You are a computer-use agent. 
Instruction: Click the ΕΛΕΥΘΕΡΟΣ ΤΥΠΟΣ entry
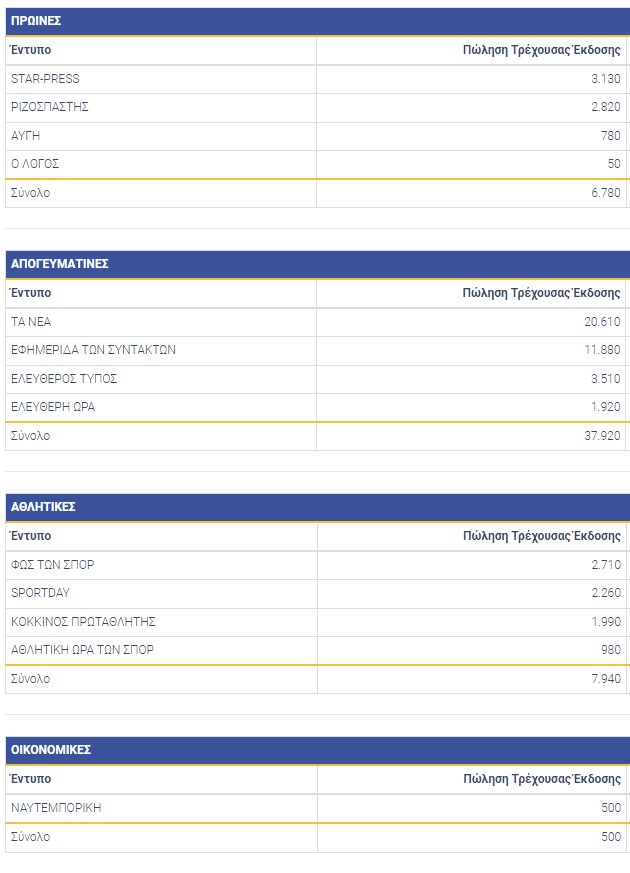(x=64, y=379)
